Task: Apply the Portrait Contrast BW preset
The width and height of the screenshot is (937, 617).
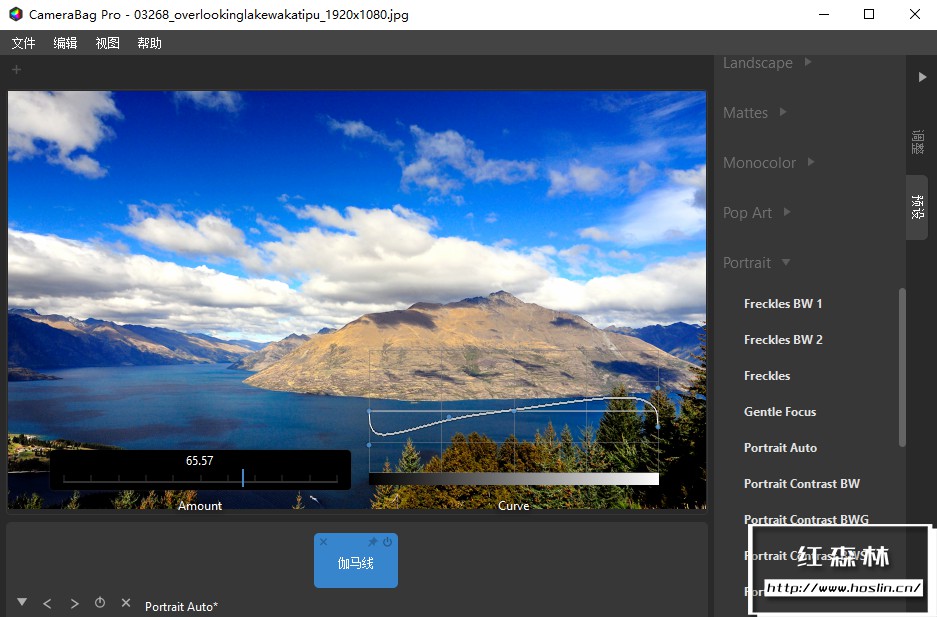Action: [802, 483]
